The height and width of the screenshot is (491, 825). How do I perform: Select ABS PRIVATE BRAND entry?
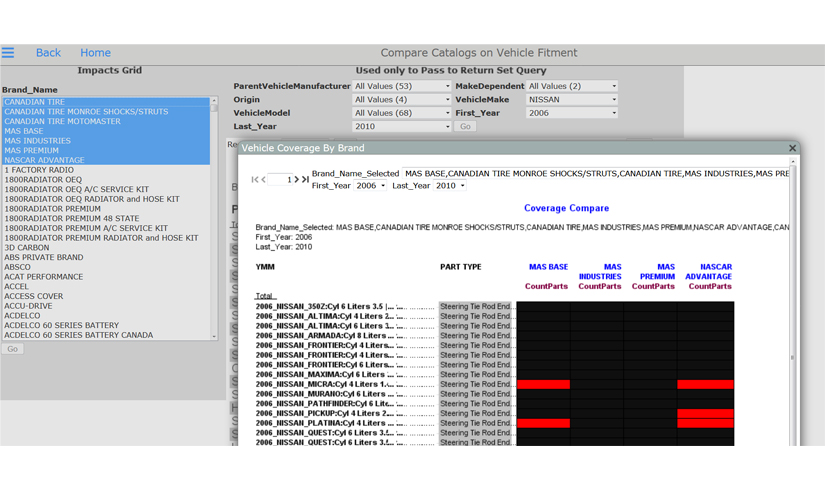click(x=106, y=257)
